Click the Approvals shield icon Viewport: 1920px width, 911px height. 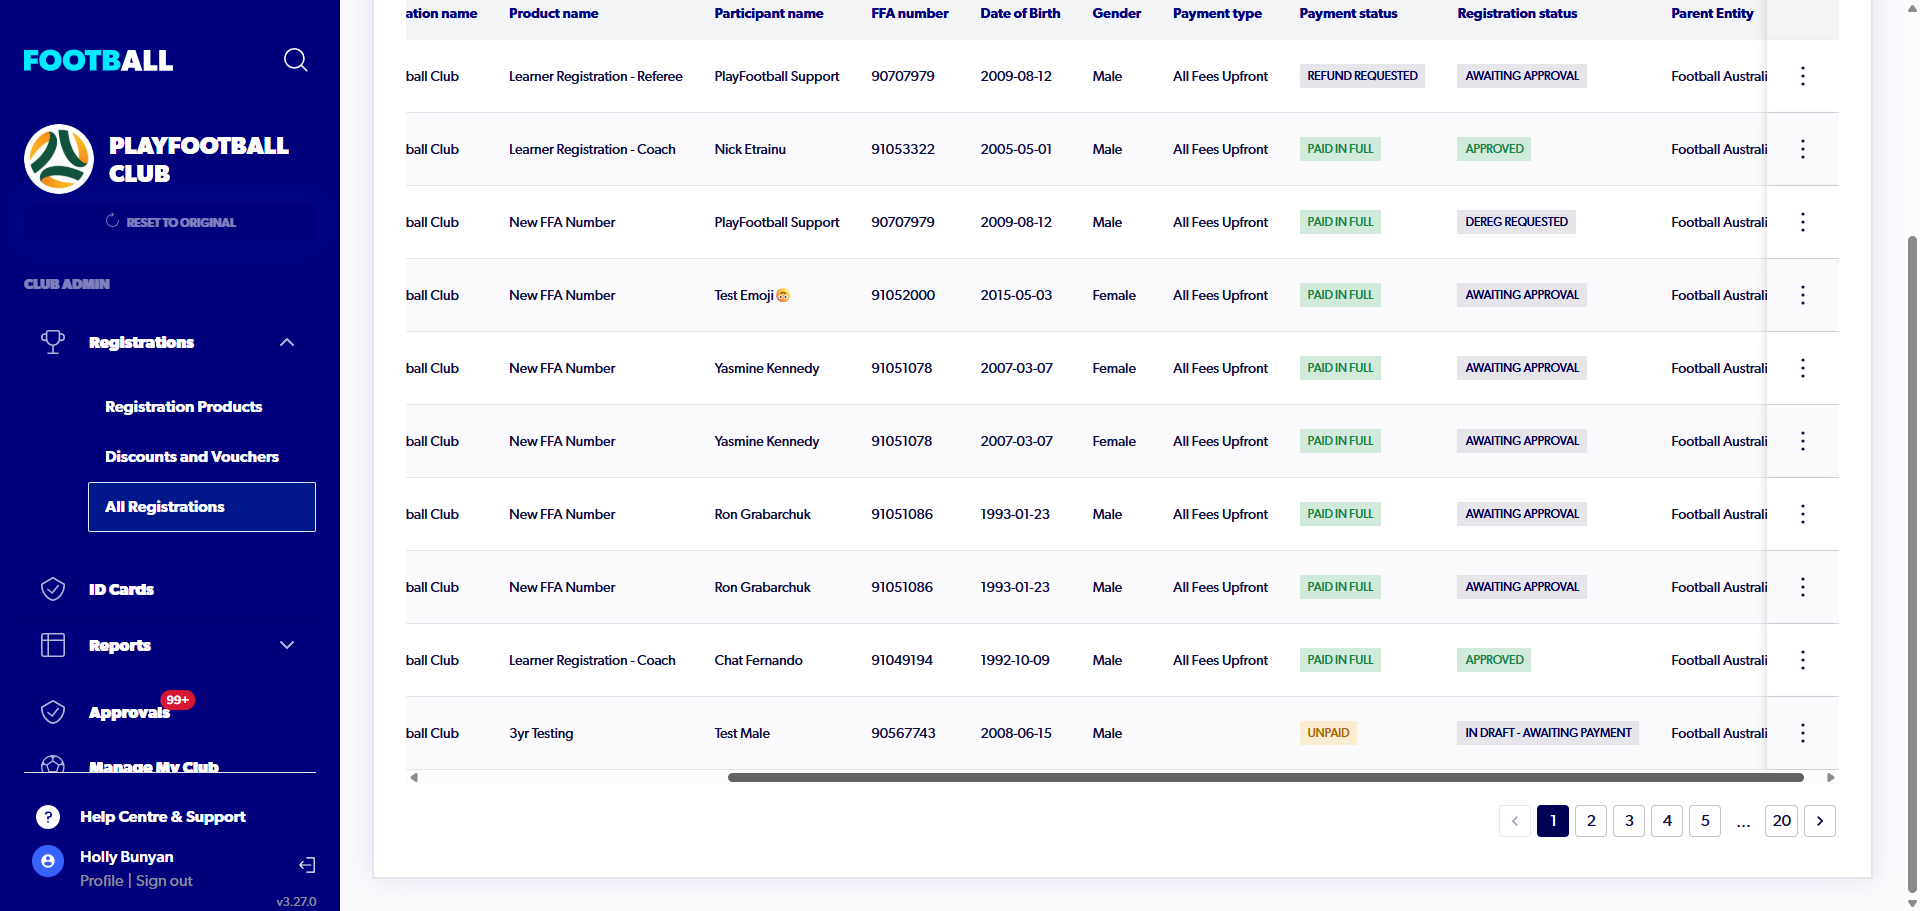(53, 712)
